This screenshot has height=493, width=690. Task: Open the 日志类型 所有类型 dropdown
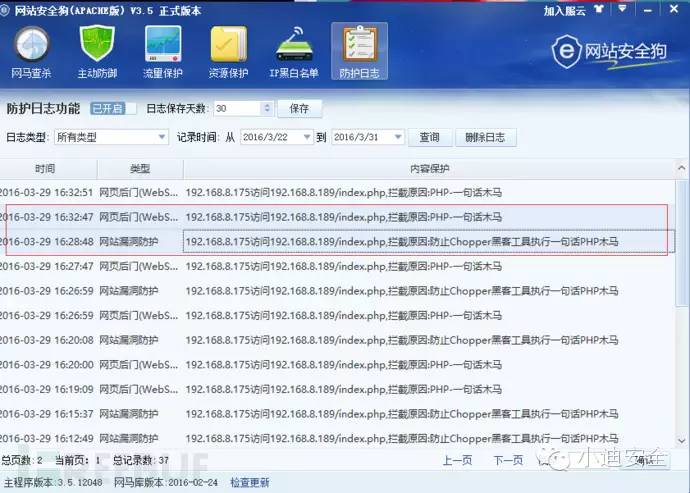click(x=111, y=137)
